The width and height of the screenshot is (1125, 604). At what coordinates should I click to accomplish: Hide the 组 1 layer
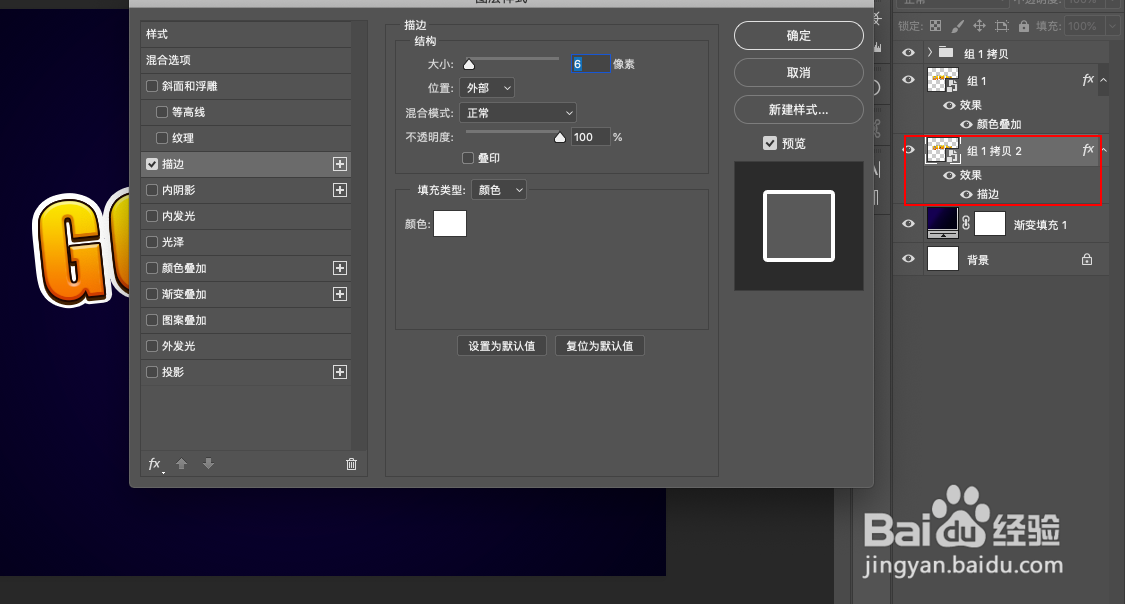908,79
